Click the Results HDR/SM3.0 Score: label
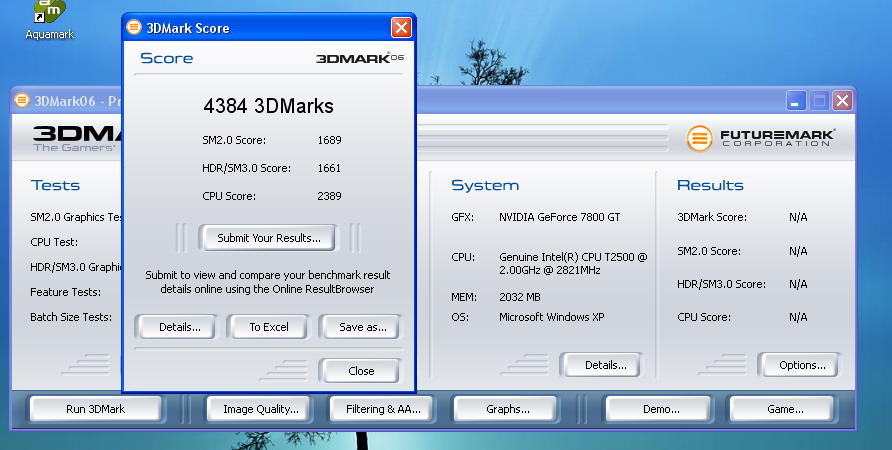The image size is (892, 450). click(x=721, y=284)
